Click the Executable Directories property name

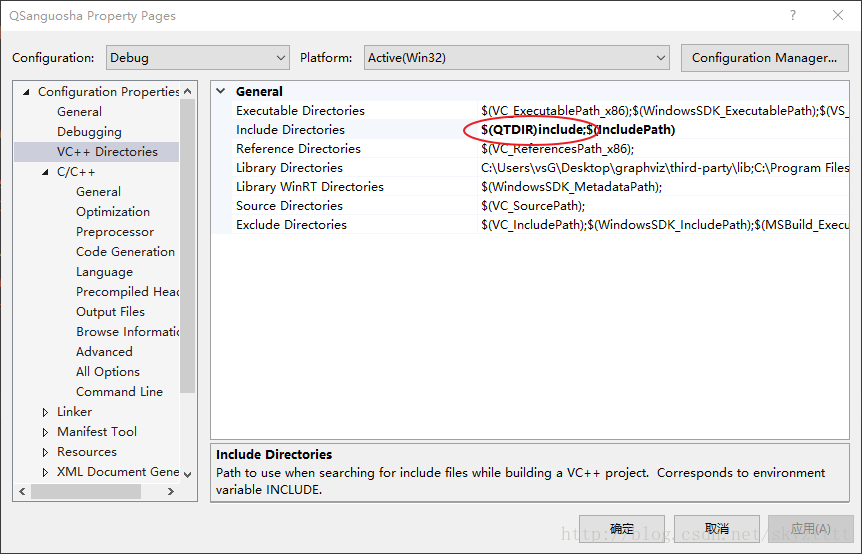pos(300,110)
